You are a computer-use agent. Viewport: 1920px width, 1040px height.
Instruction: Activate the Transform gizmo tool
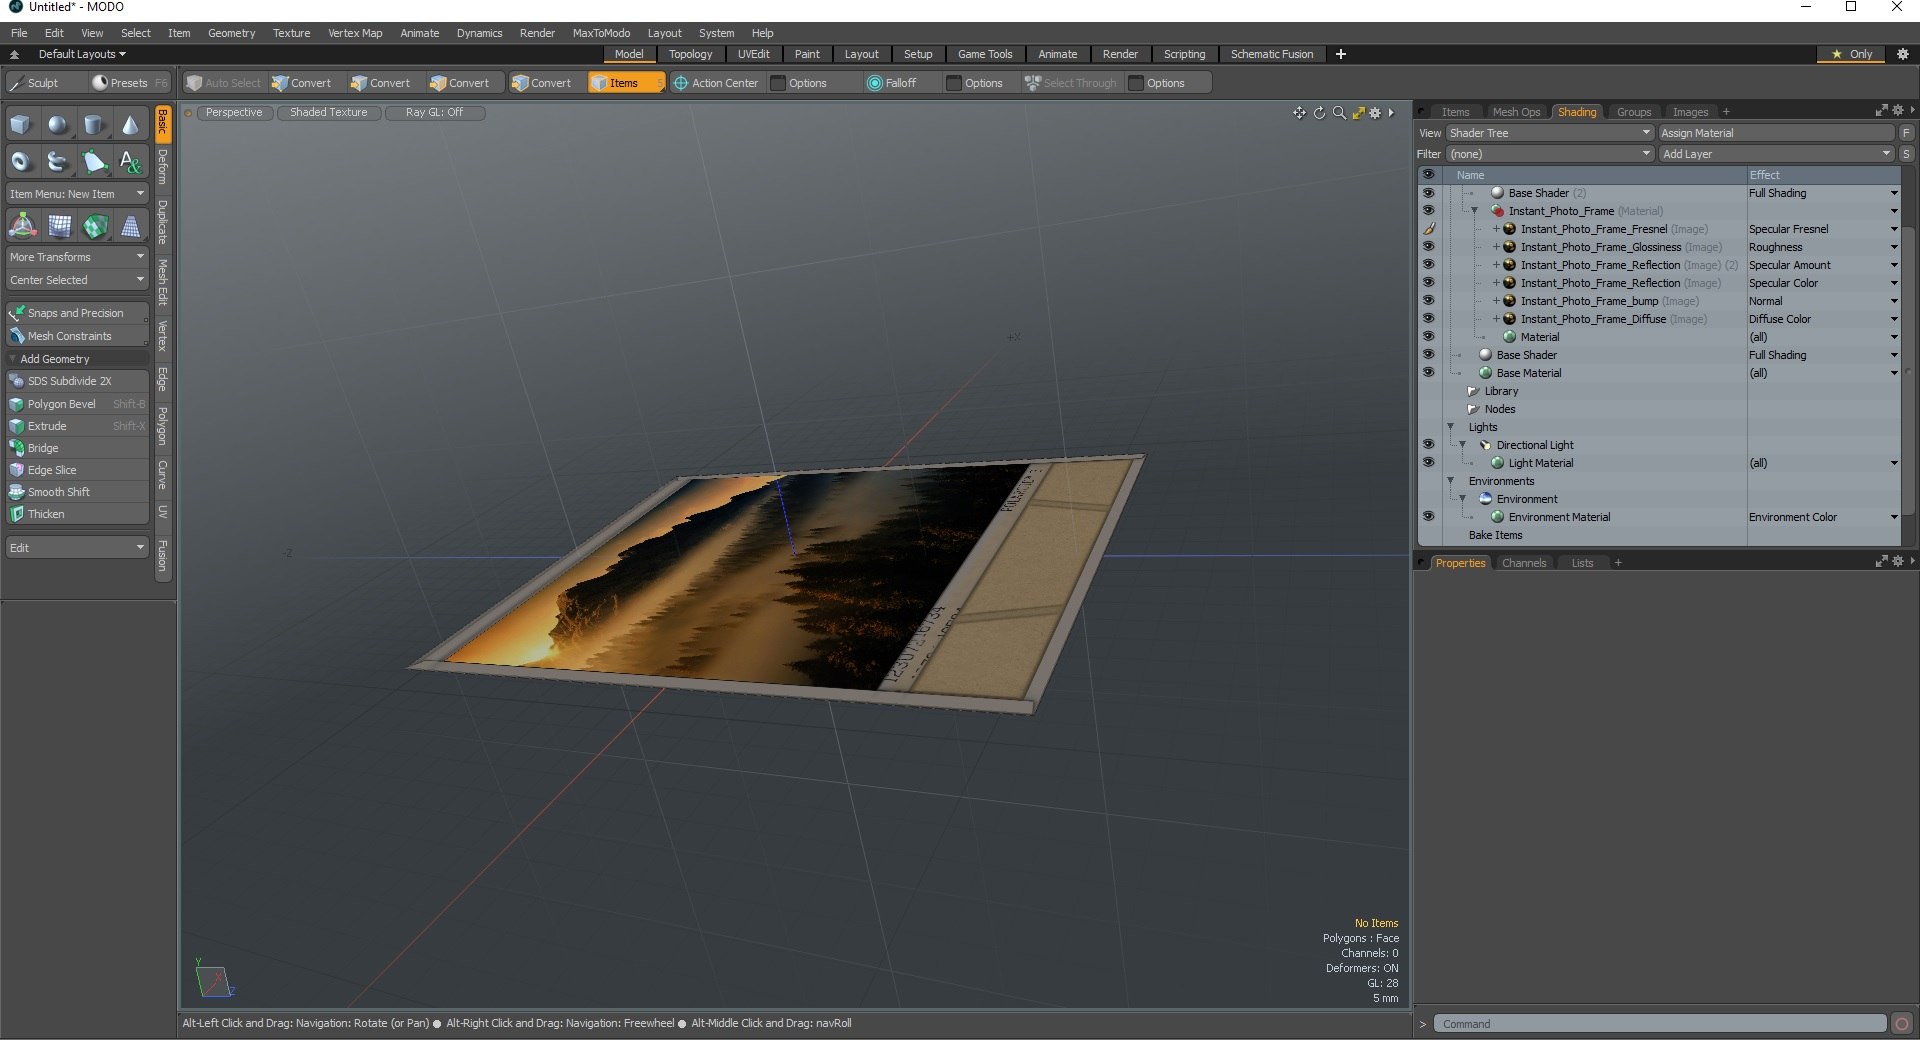coord(22,226)
